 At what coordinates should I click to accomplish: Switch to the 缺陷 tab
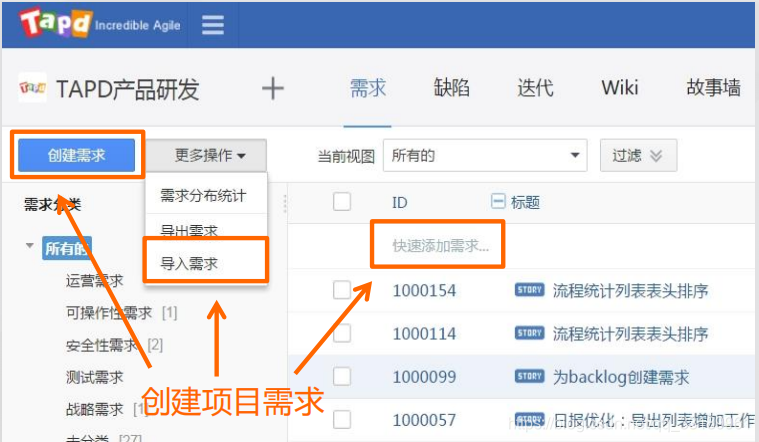[x=451, y=88]
